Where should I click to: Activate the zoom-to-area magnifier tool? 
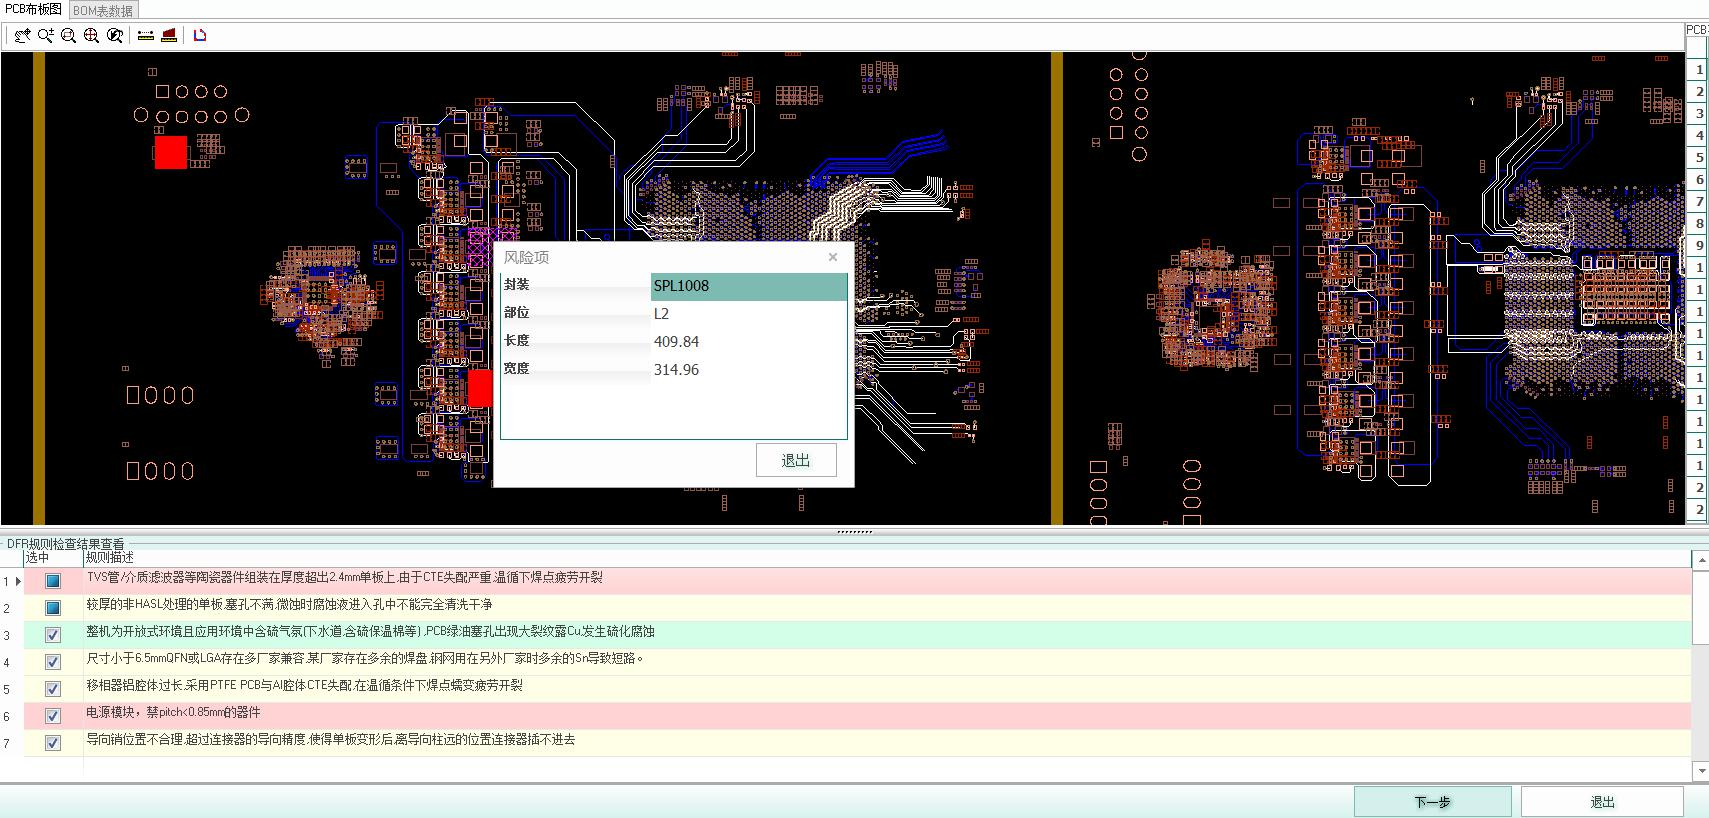(69, 36)
